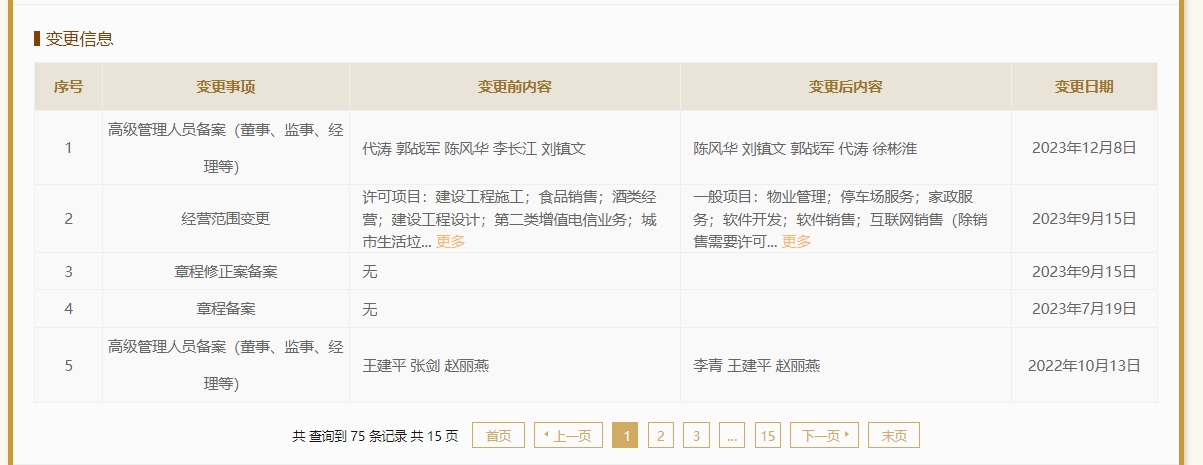Go to the 末页 (last page) button
This screenshot has width=1203, height=465.
894,436
